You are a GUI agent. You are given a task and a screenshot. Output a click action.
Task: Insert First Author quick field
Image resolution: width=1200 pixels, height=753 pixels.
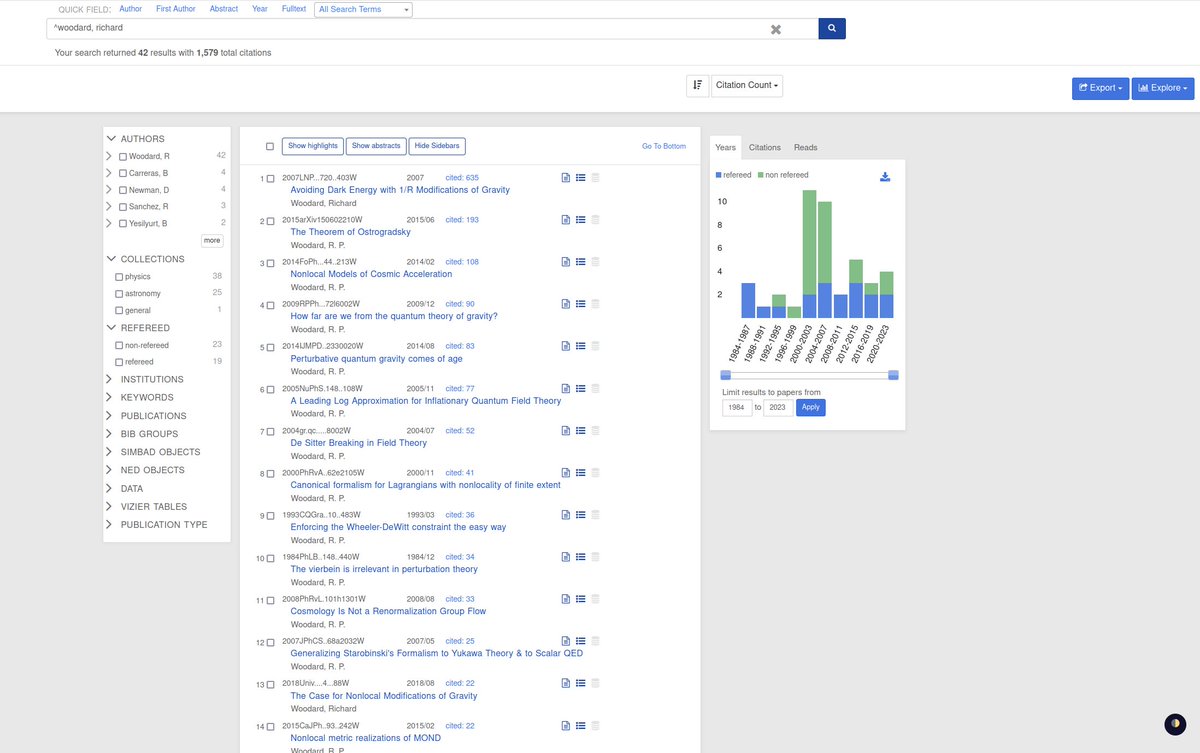pyautogui.click(x=176, y=9)
